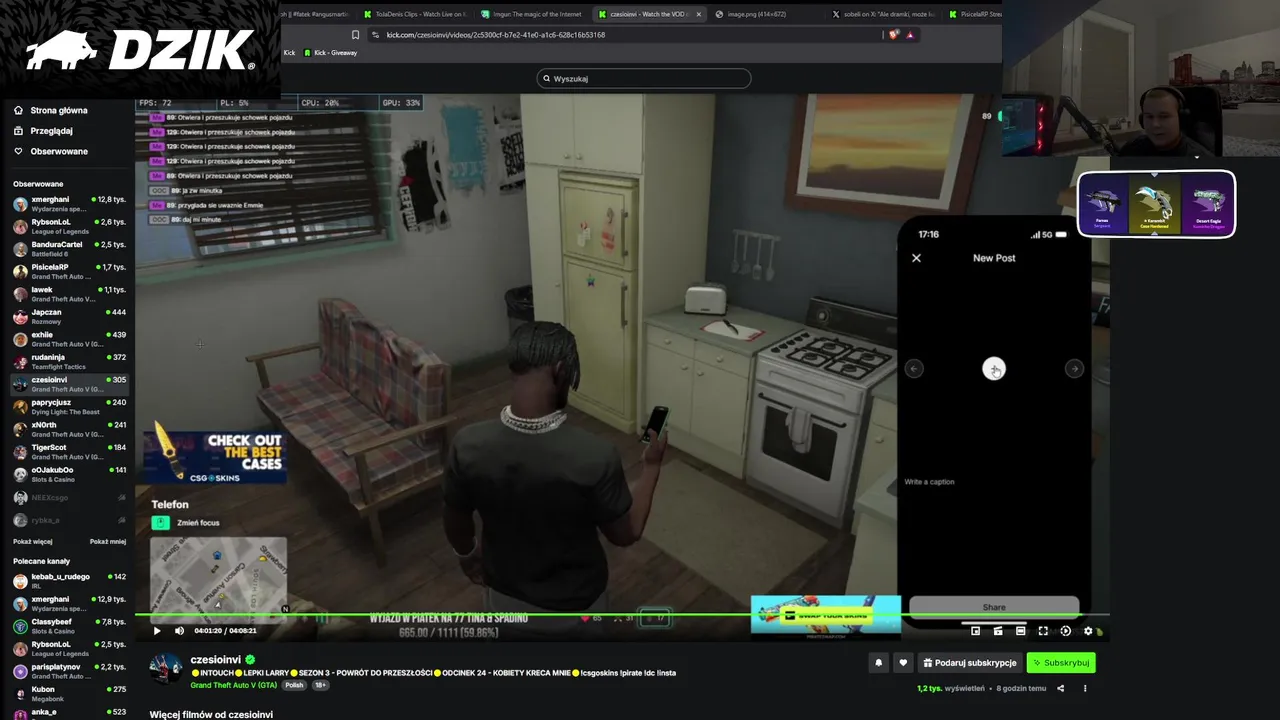Switch to sobelli on X browser tab

click(883, 14)
